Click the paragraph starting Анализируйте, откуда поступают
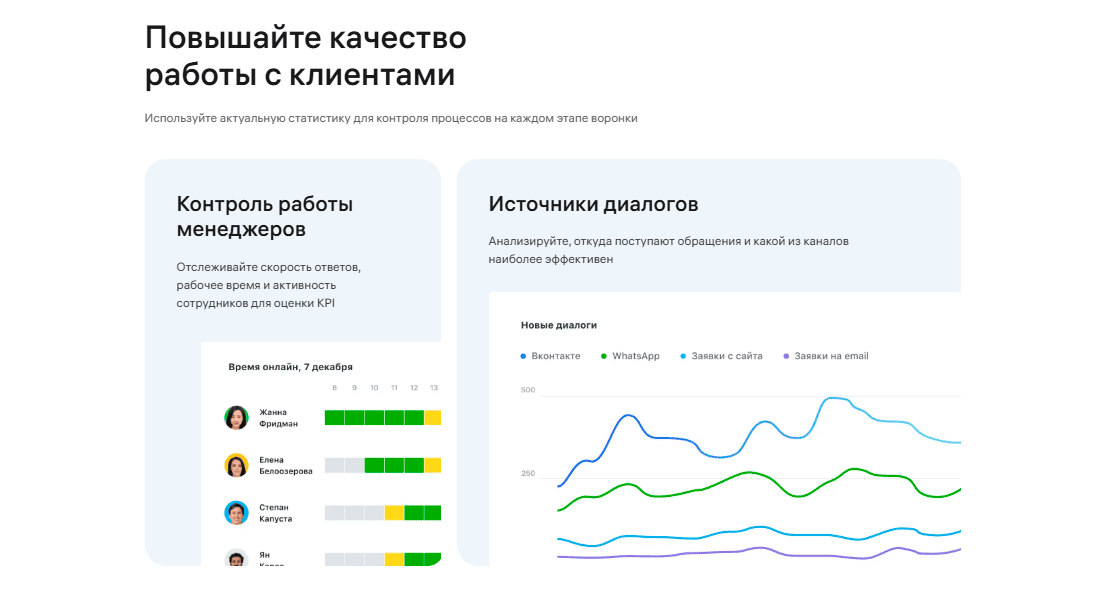The image size is (1100, 600). tap(668, 250)
